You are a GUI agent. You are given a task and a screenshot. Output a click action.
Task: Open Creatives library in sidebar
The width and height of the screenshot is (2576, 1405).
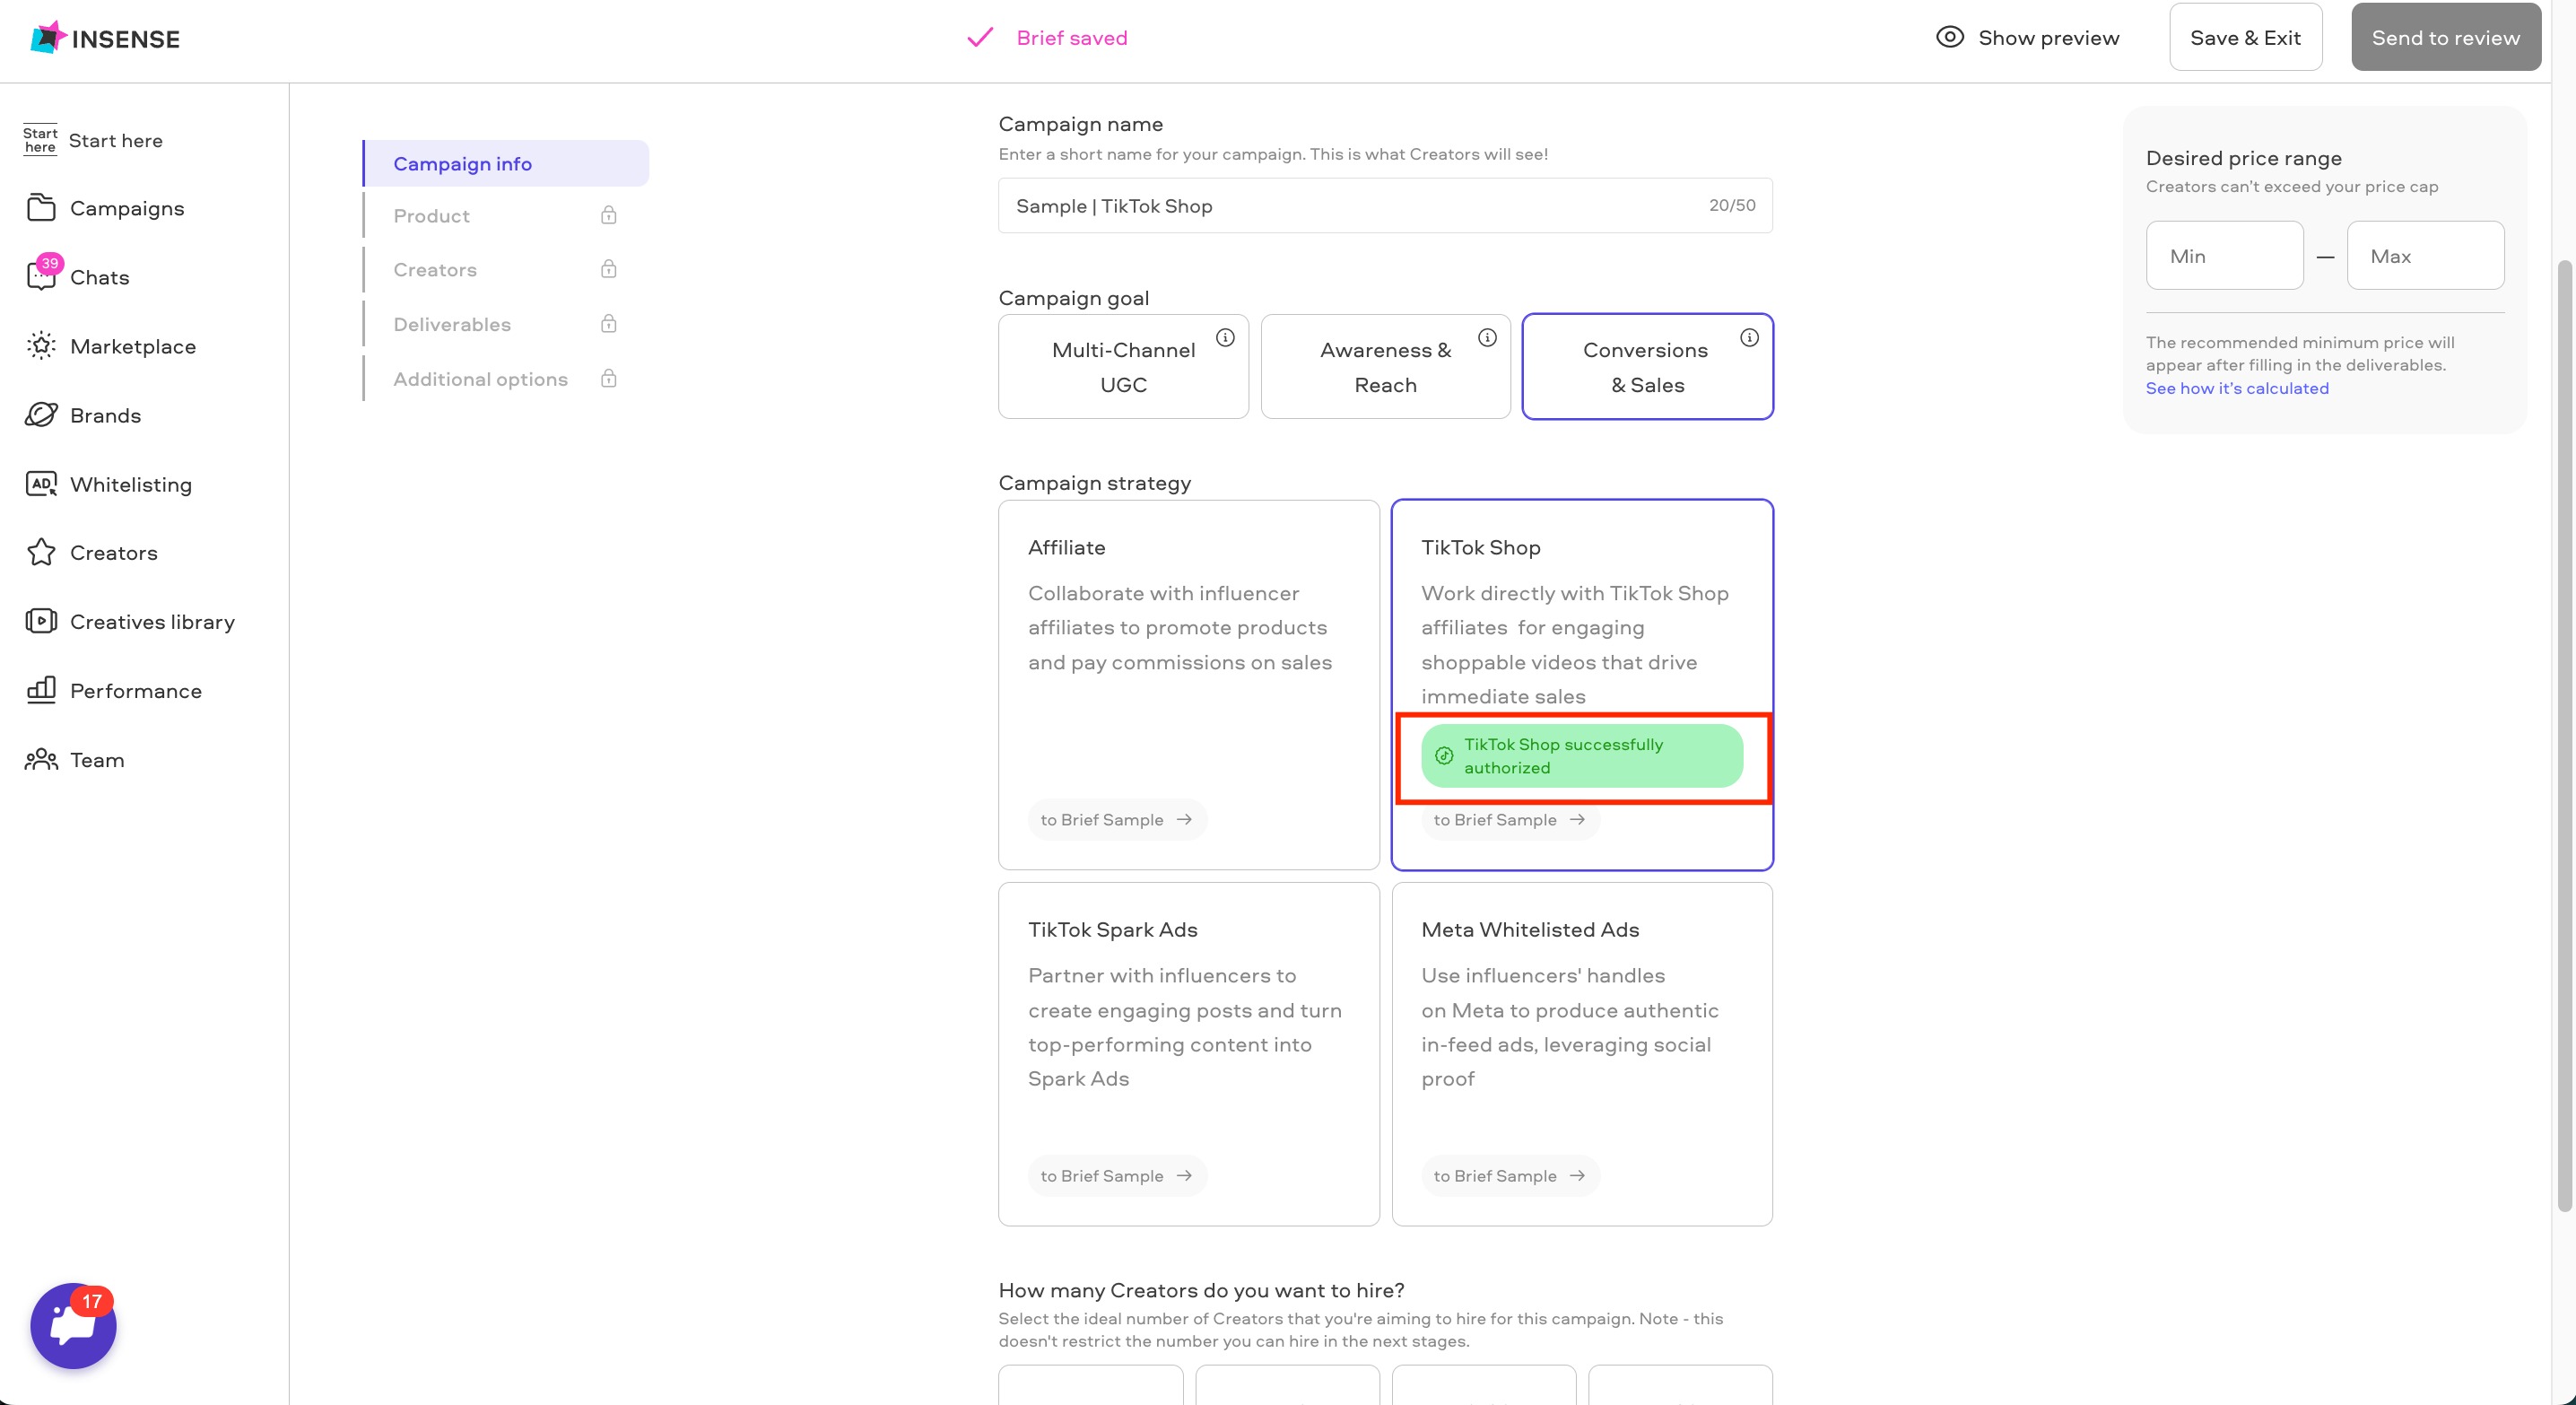[130, 621]
